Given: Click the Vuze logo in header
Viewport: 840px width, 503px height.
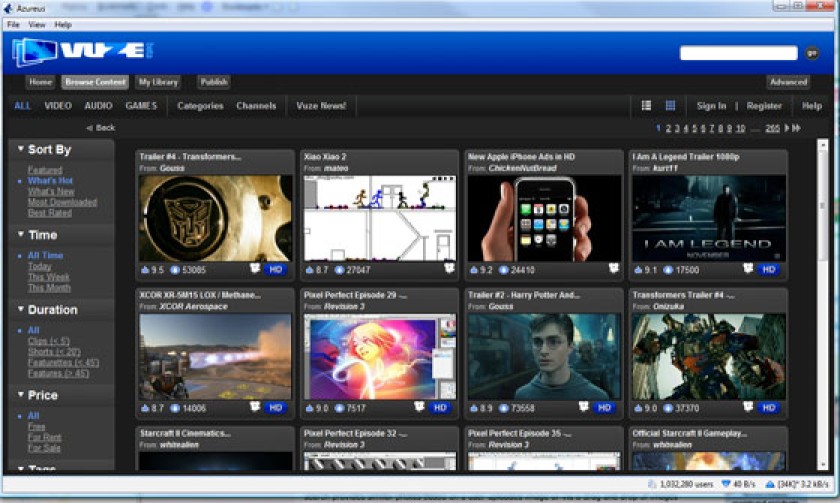Looking at the screenshot, I should (83, 52).
